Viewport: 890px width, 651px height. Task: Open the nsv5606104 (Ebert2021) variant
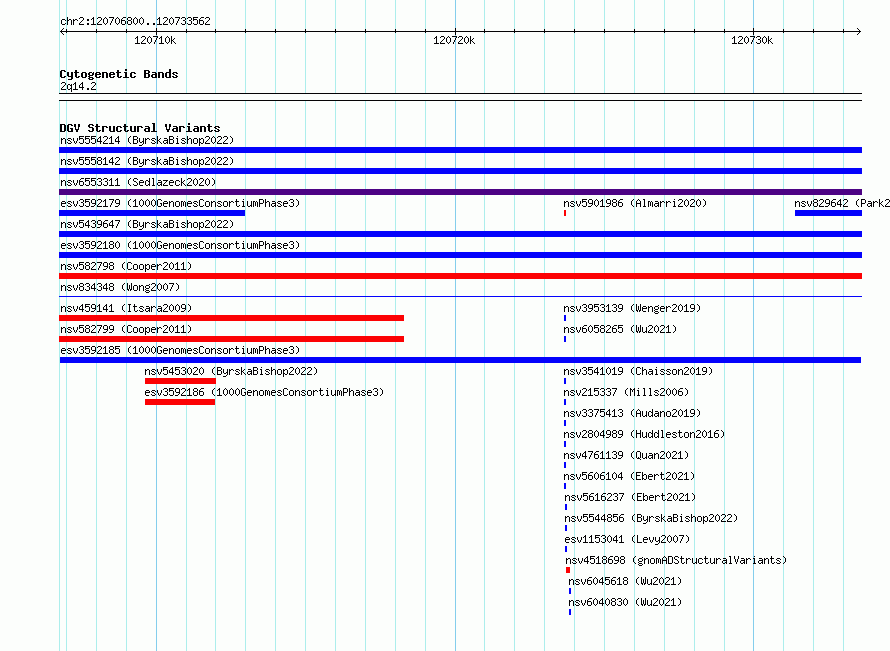[629, 476]
